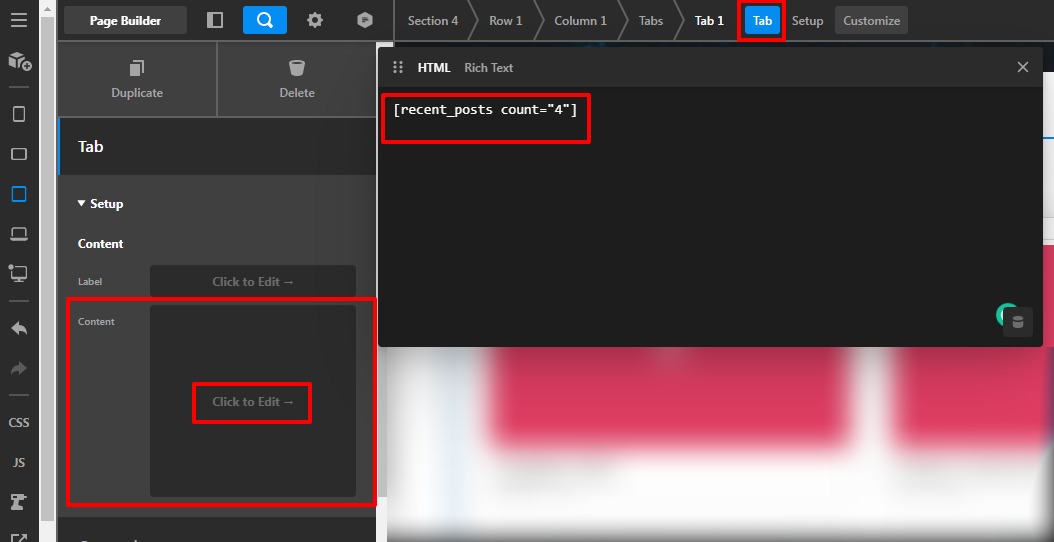Click the add elements cube icon
This screenshot has width=1054, height=542.
pos(19,62)
